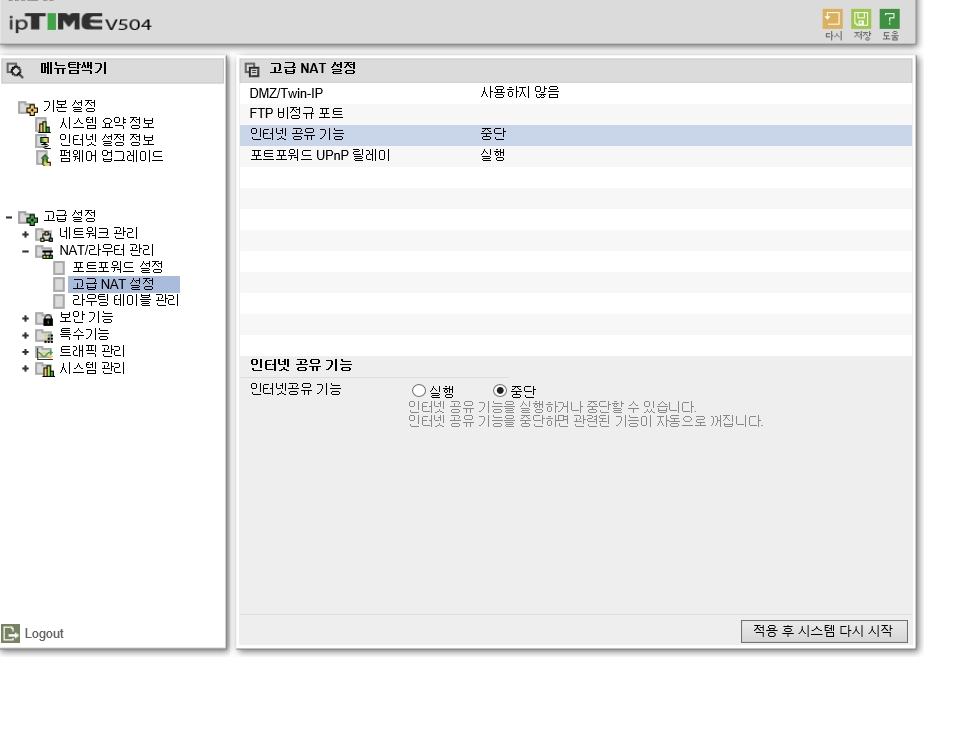Click the 시스템 요약 정보 chart icon
Viewport: 973px width, 744px height.
(x=43, y=125)
